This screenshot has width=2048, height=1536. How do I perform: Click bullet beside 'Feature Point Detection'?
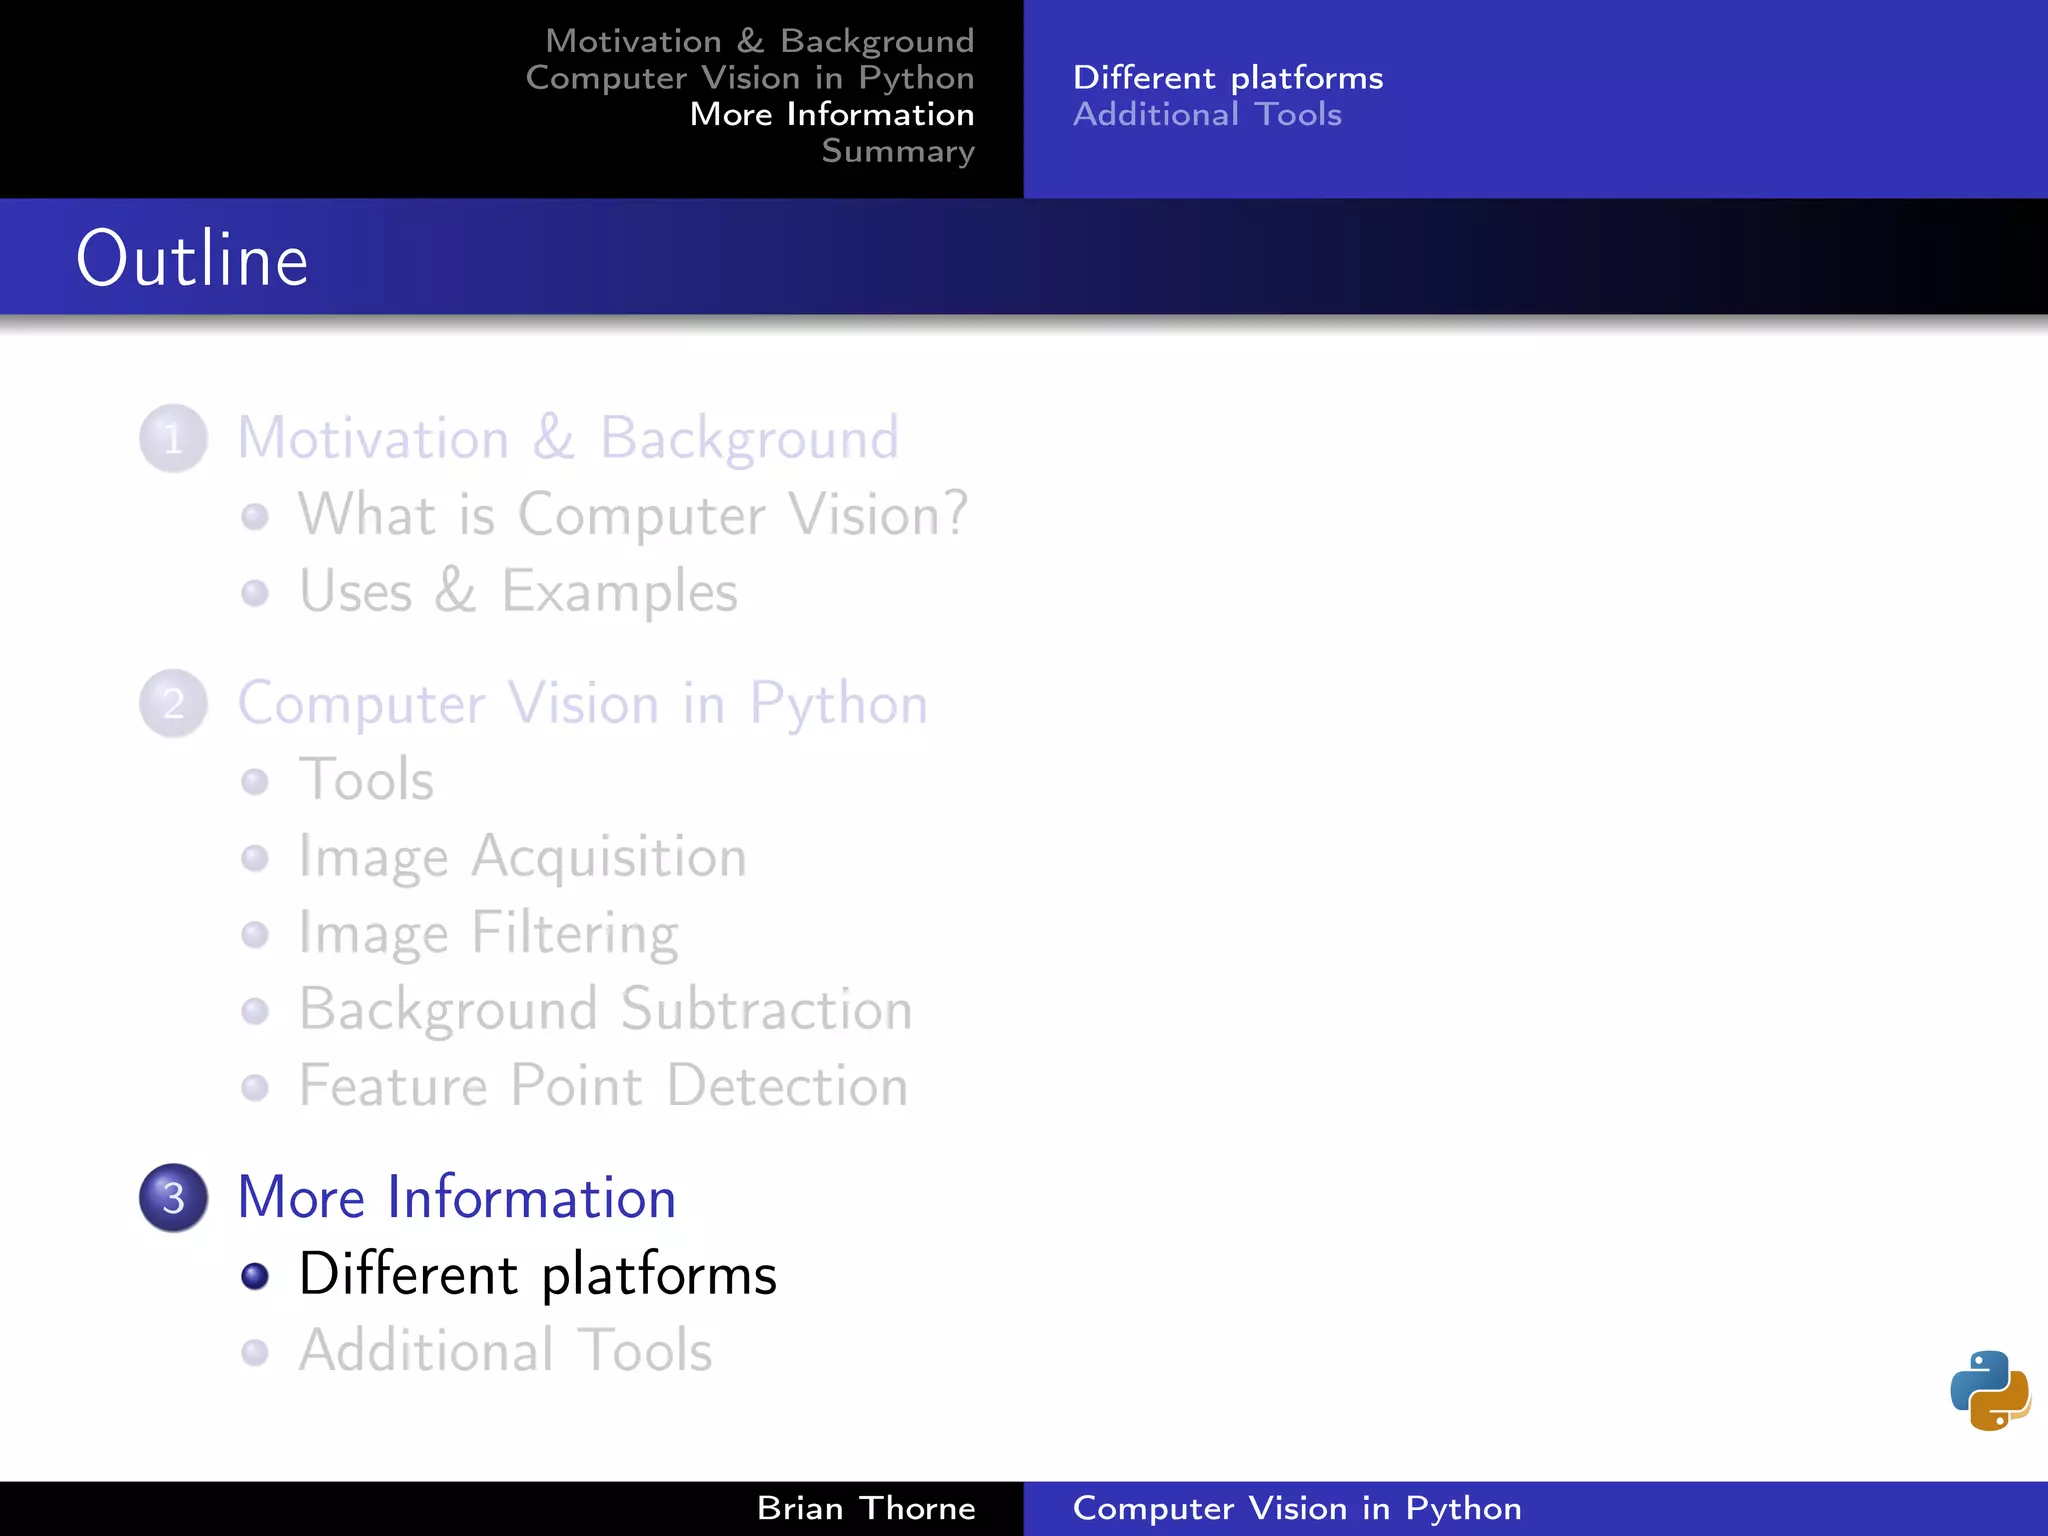tap(255, 1087)
